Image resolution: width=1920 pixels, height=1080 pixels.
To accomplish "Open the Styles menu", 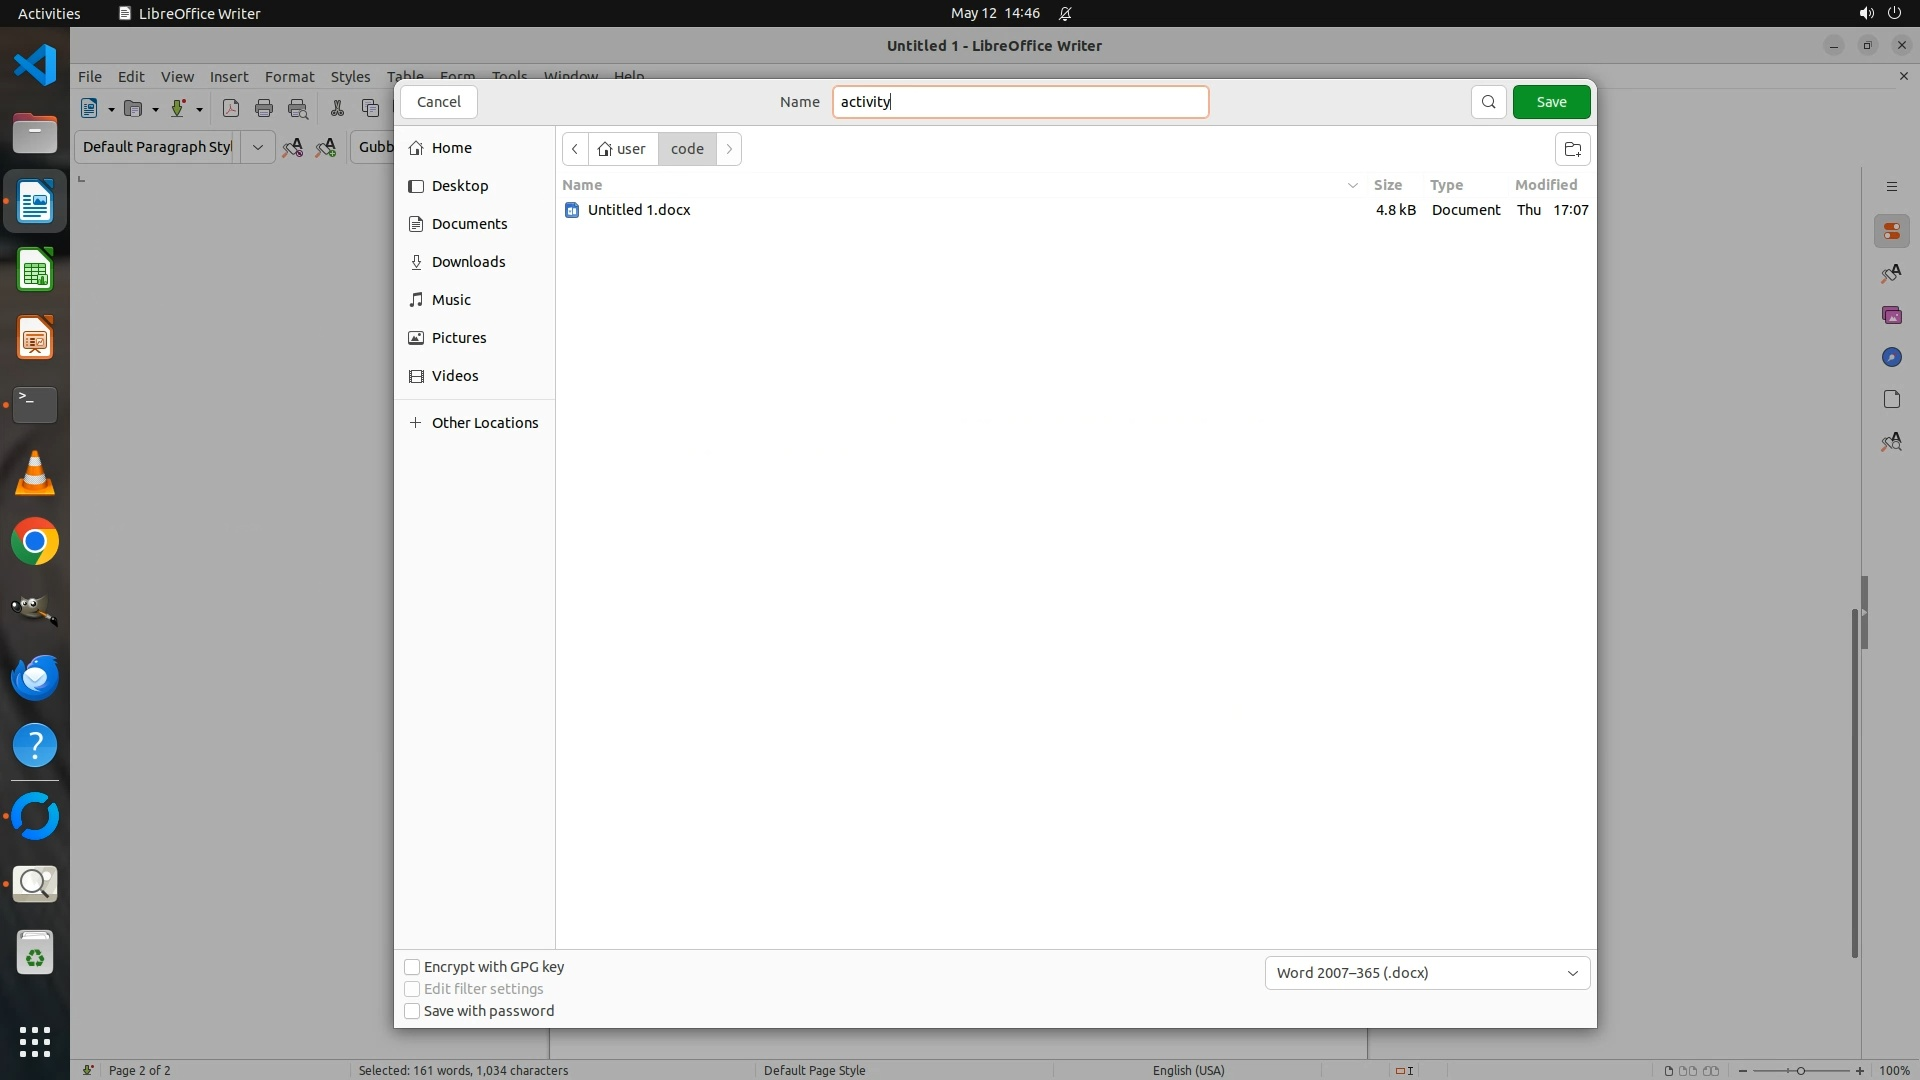I will (350, 77).
